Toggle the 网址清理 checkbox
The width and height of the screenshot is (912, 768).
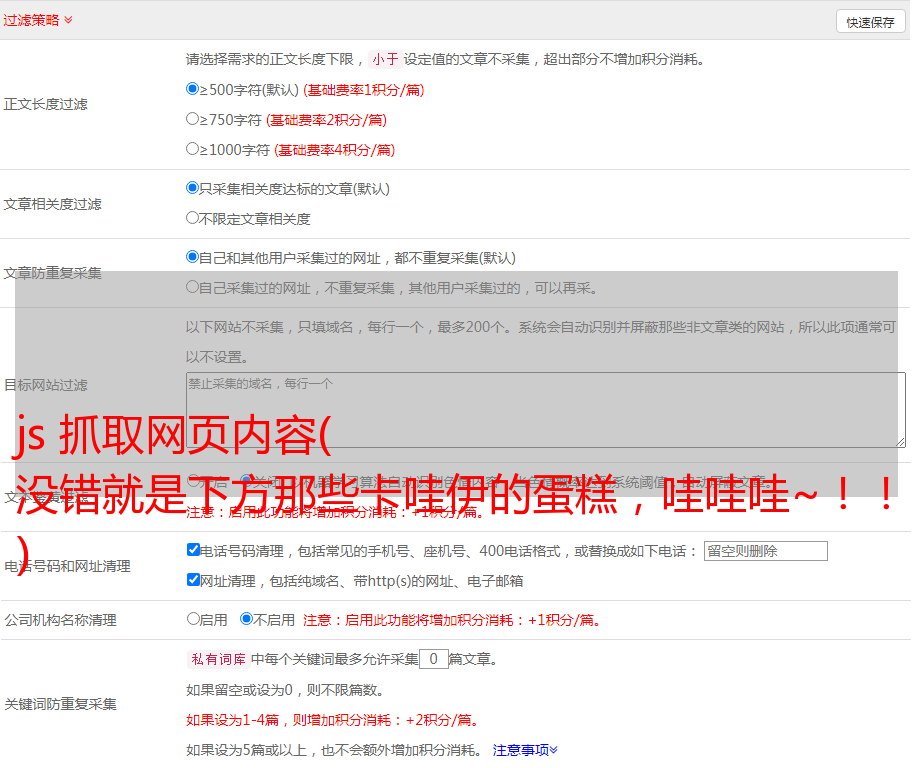tap(194, 580)
